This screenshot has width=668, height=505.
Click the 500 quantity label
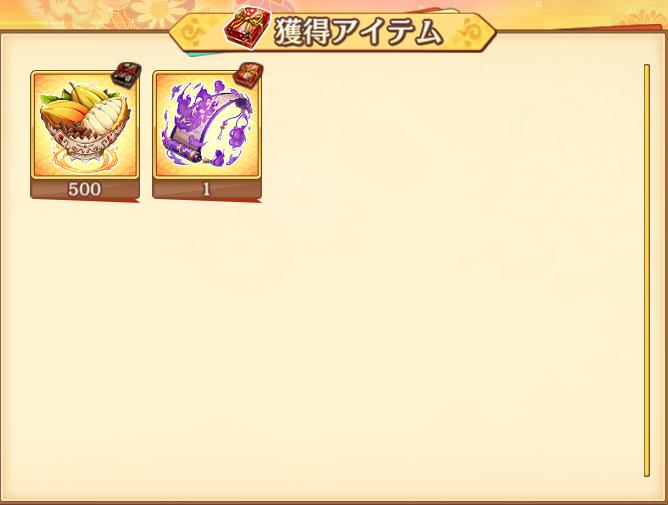(85, 189)
